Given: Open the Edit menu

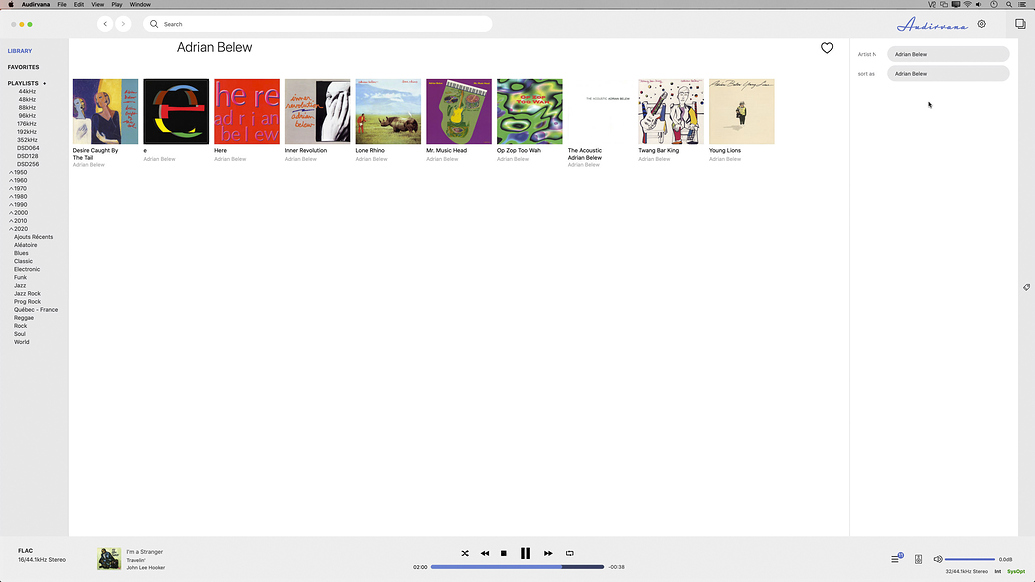Looking at the screenshot, I should click(79, 5).
